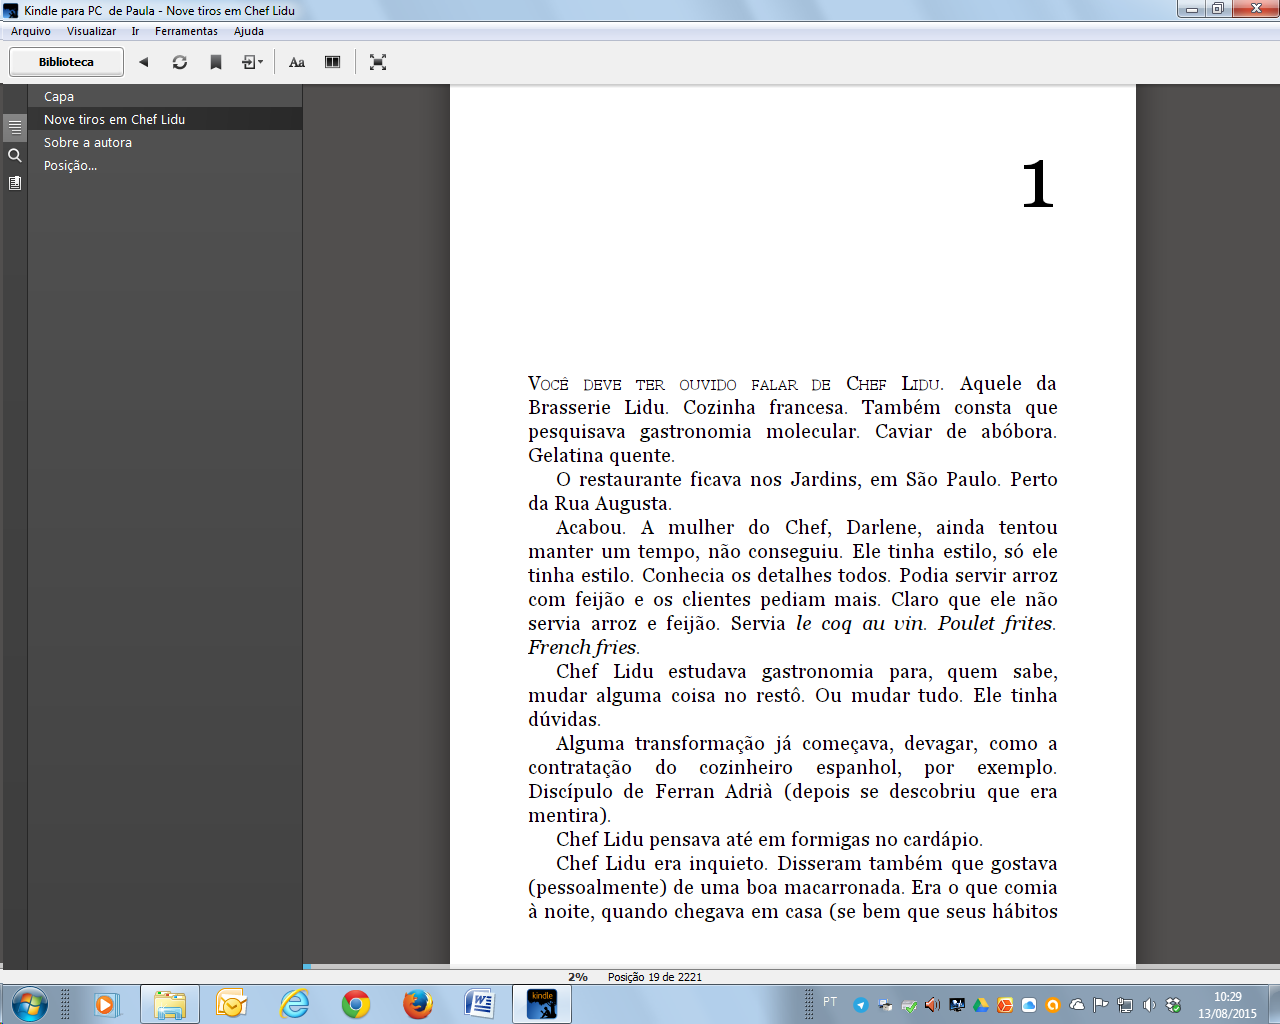Screen dimensions: 1280x1024
Task: Launch Firefox from the taskbar
Action: [418, 1003]
